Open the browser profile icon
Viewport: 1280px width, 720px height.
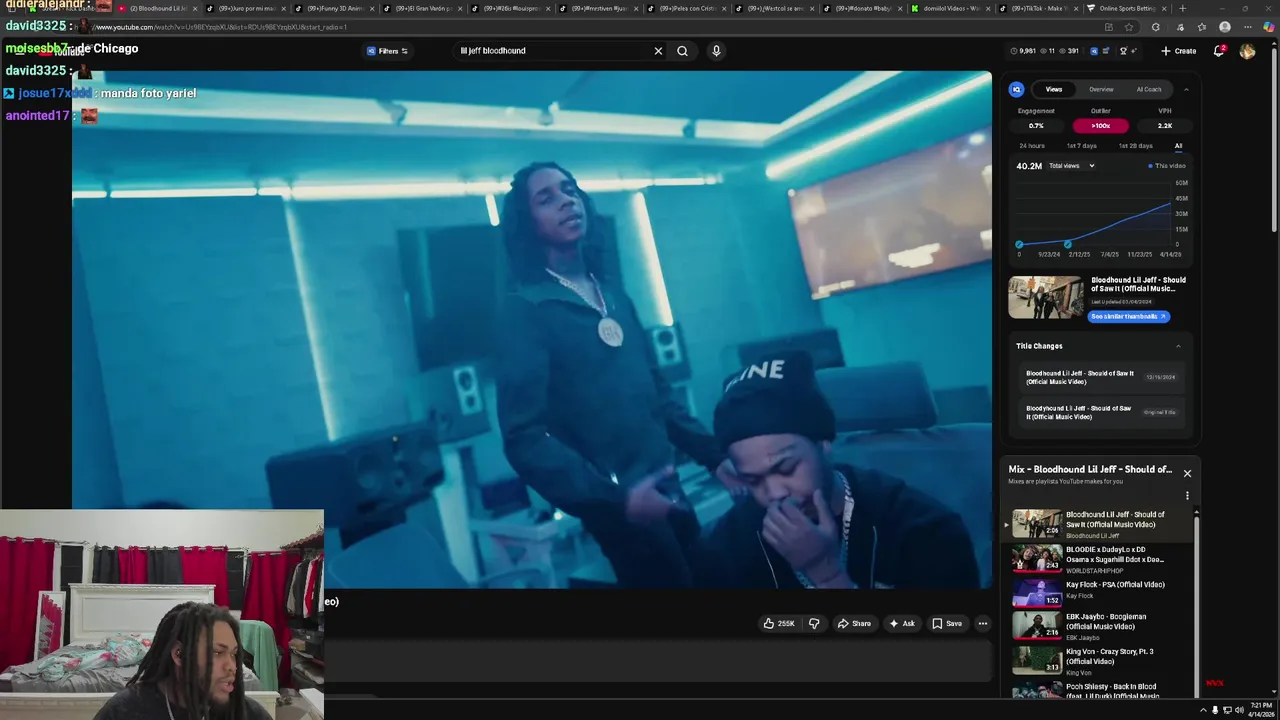pos(1225,27)
